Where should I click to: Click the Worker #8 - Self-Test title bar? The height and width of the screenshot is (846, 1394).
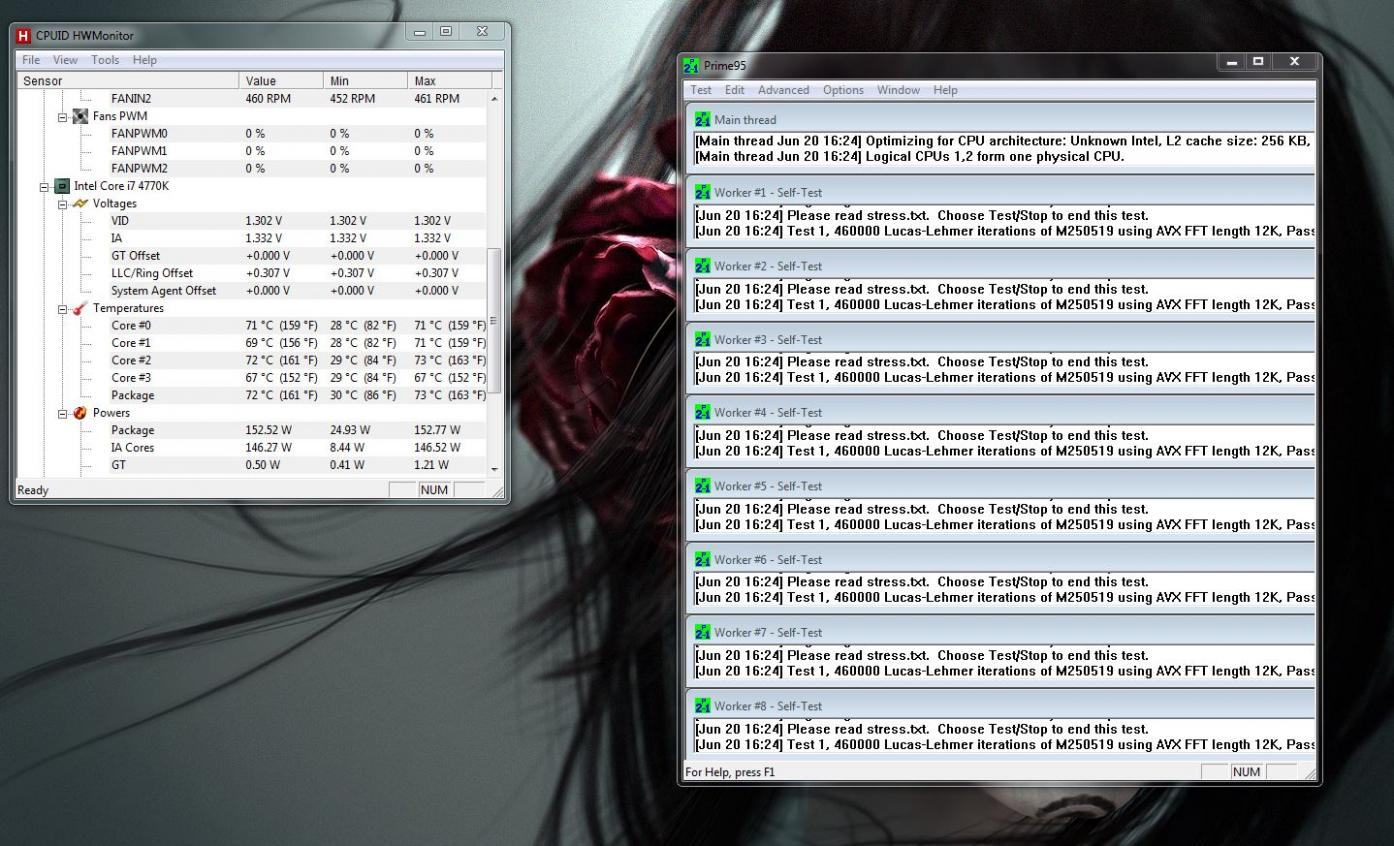1002,706
